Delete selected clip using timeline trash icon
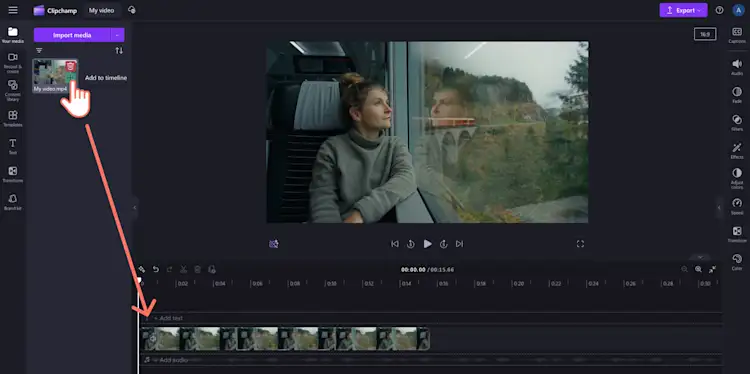 198,269
